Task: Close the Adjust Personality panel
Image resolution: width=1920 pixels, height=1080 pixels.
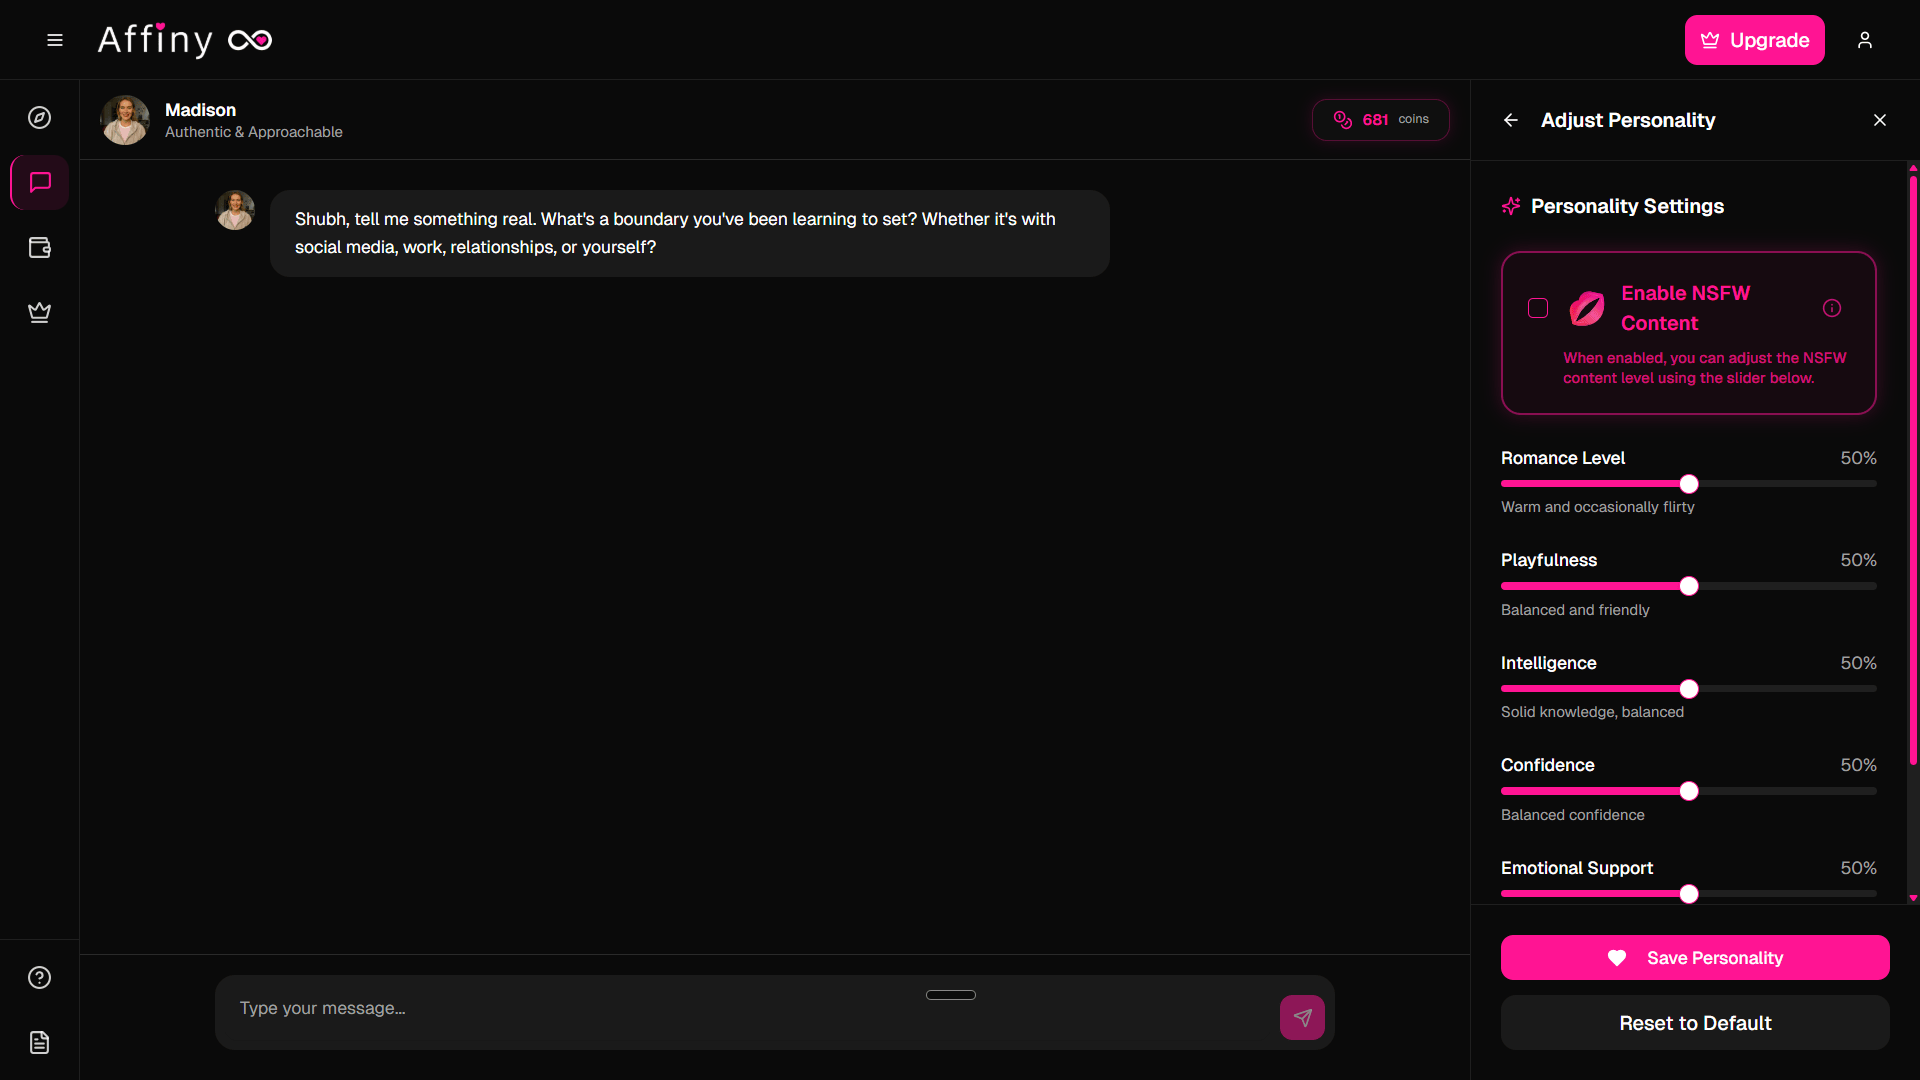Action: tap(1879, 119)
